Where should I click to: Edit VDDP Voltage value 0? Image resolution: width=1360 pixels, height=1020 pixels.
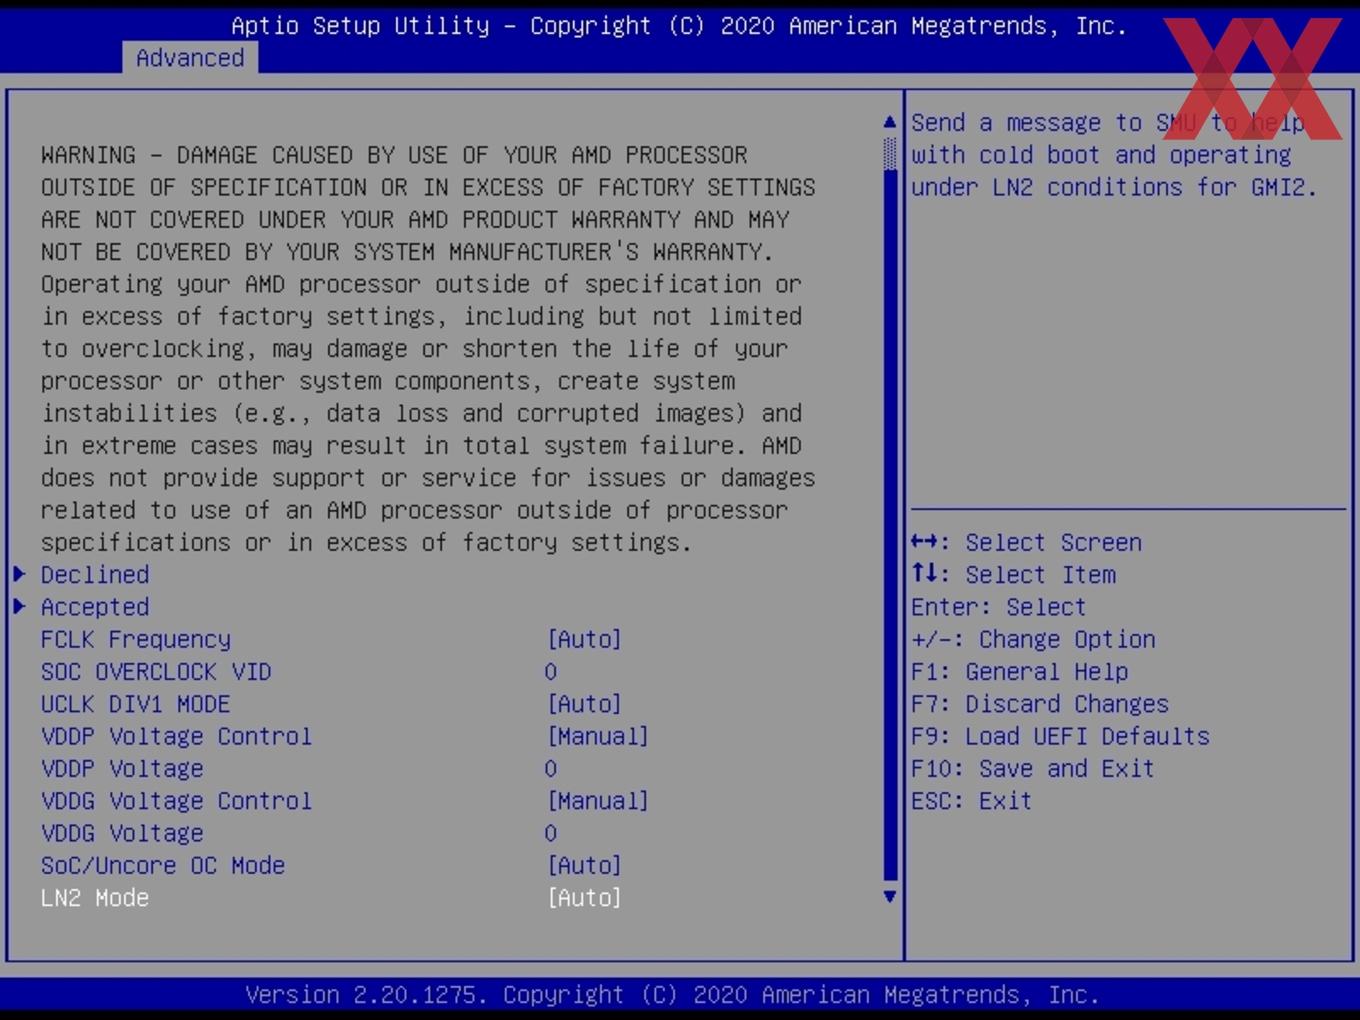click(551, 768)
